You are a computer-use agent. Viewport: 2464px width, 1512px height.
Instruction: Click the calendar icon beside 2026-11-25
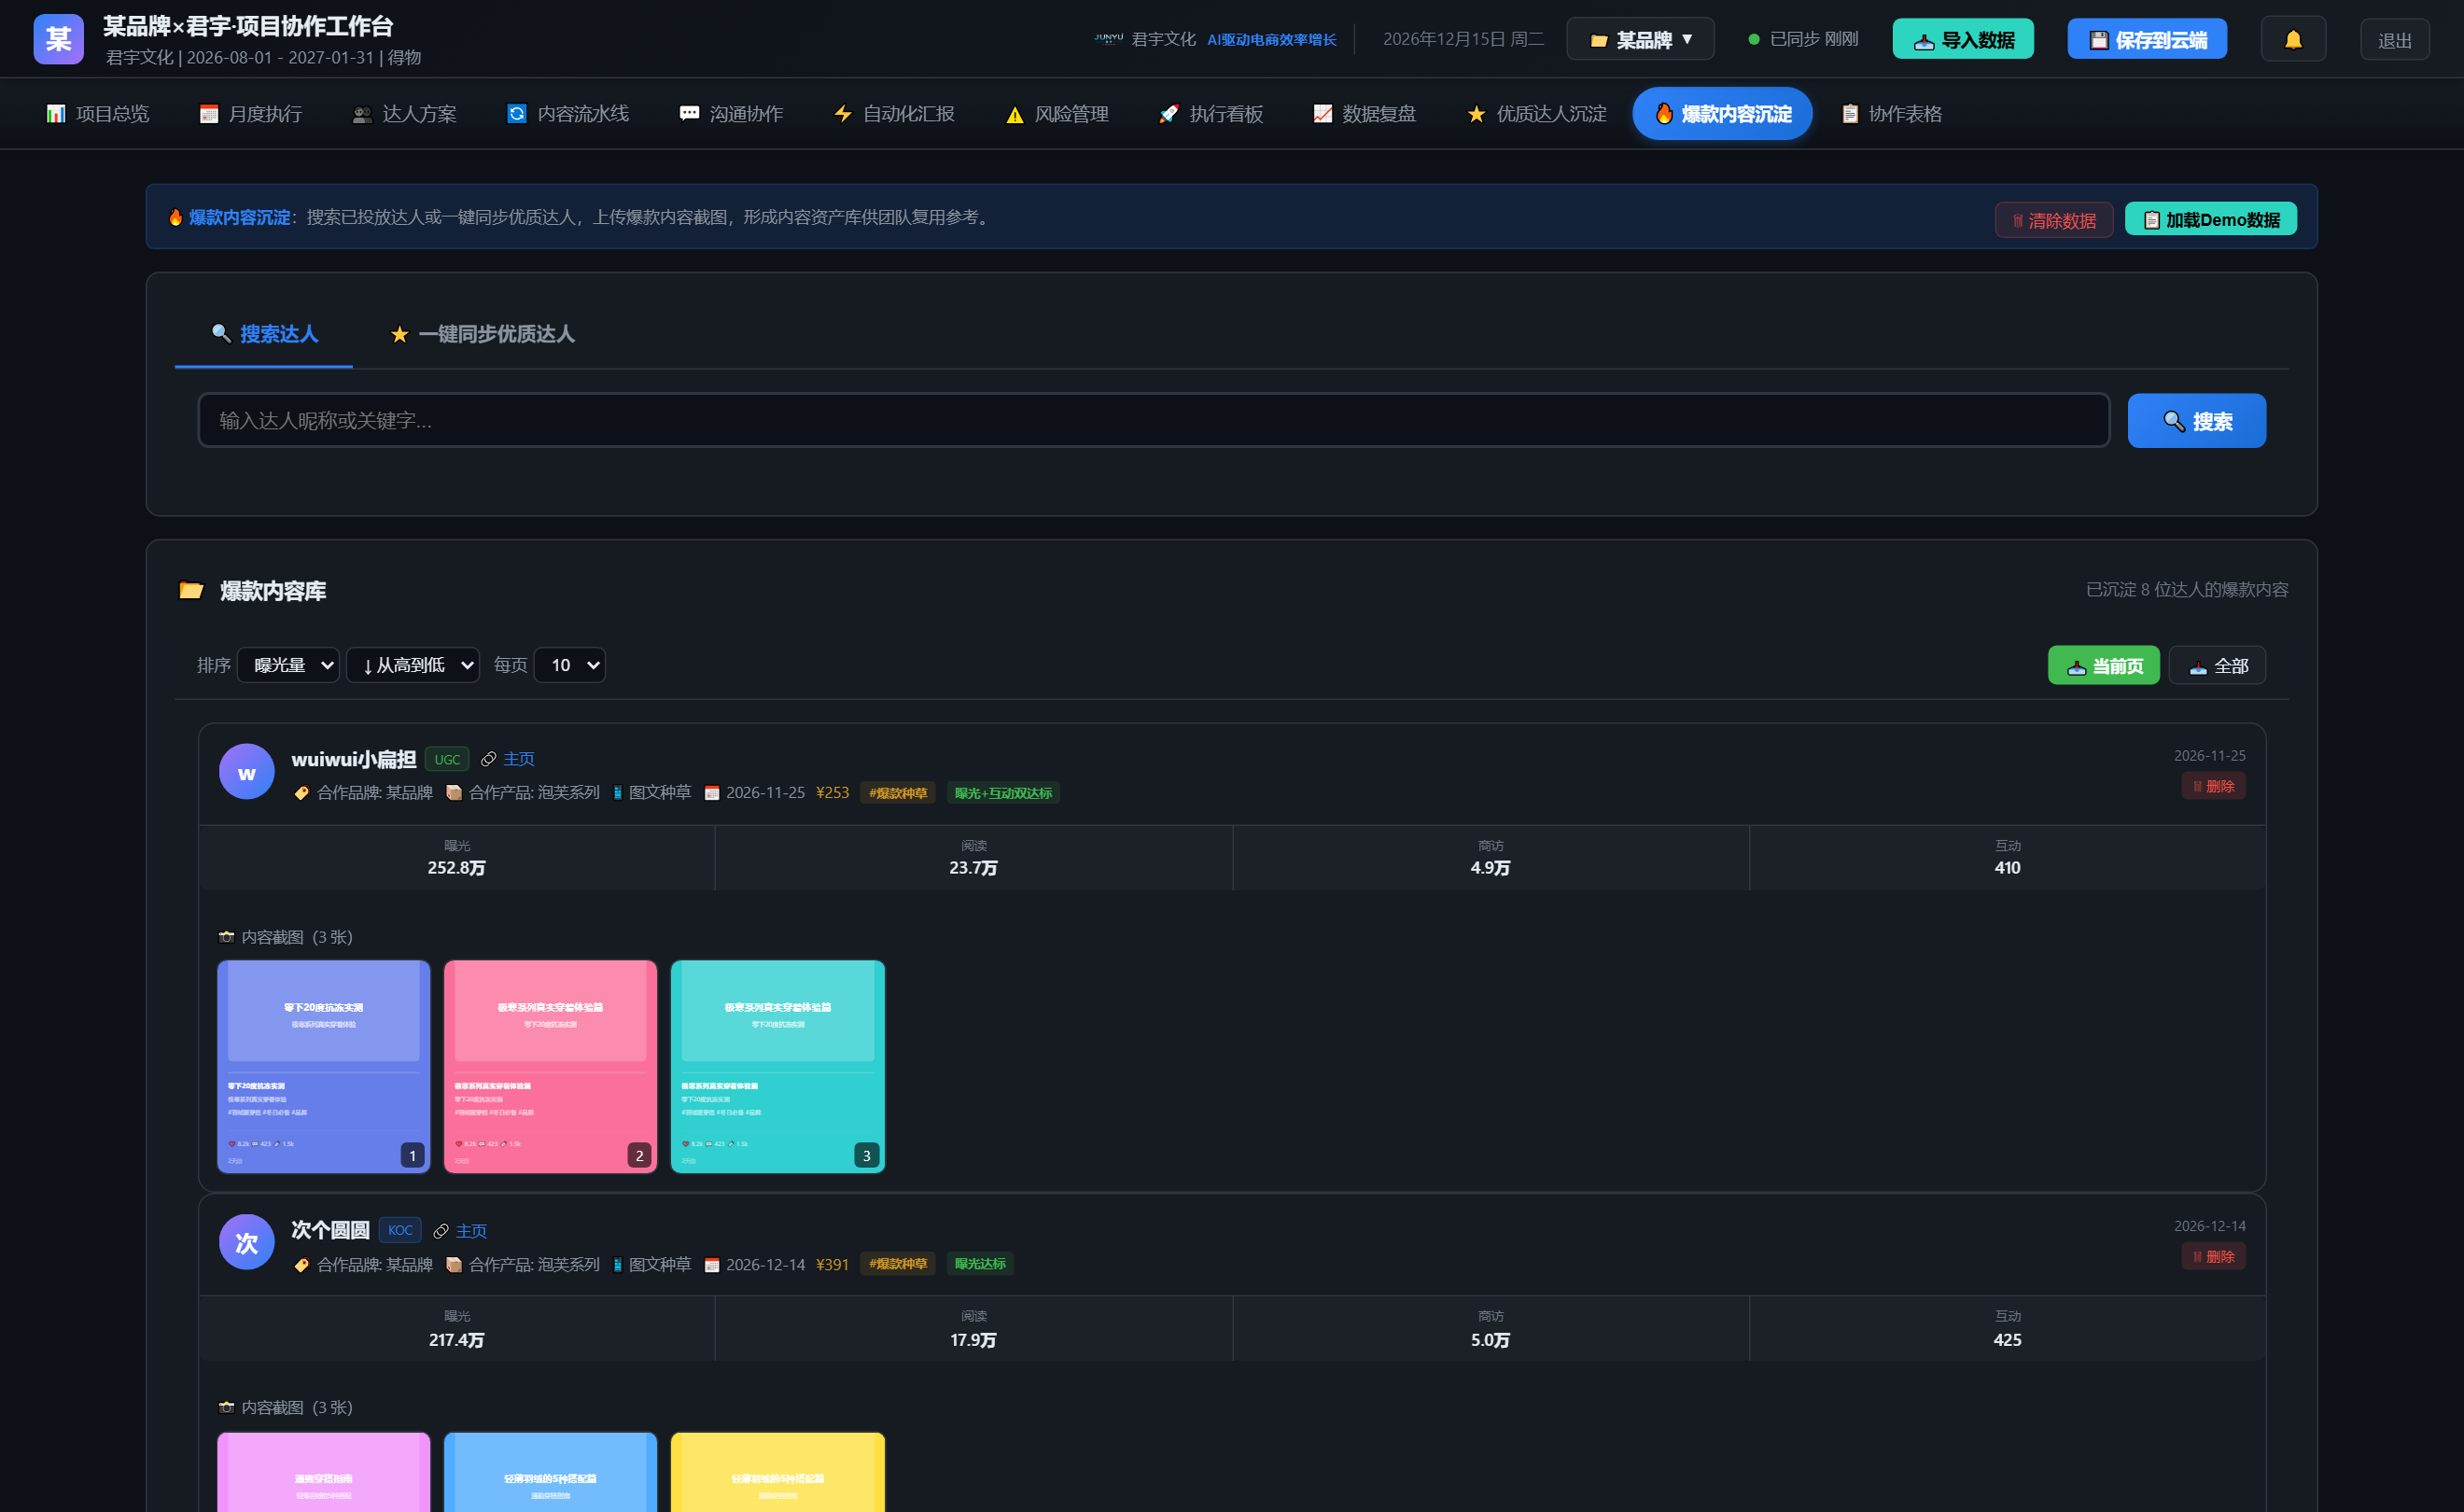tap(712, 793)
